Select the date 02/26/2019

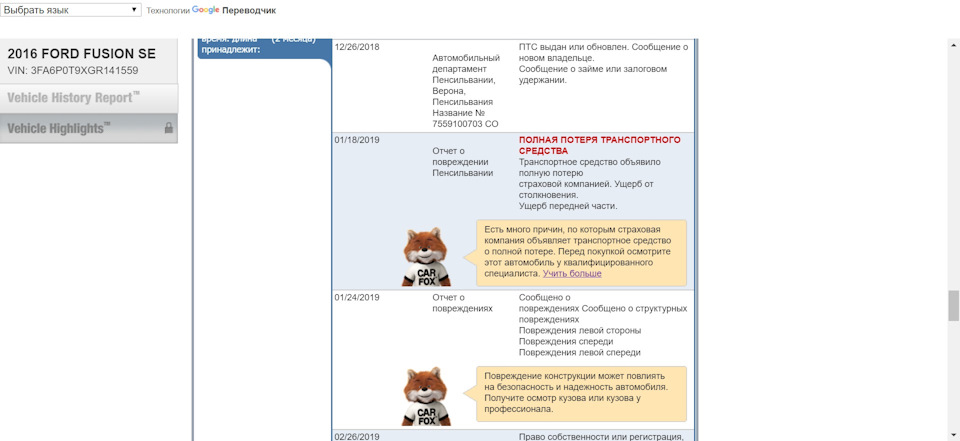(x=357, y=437)
